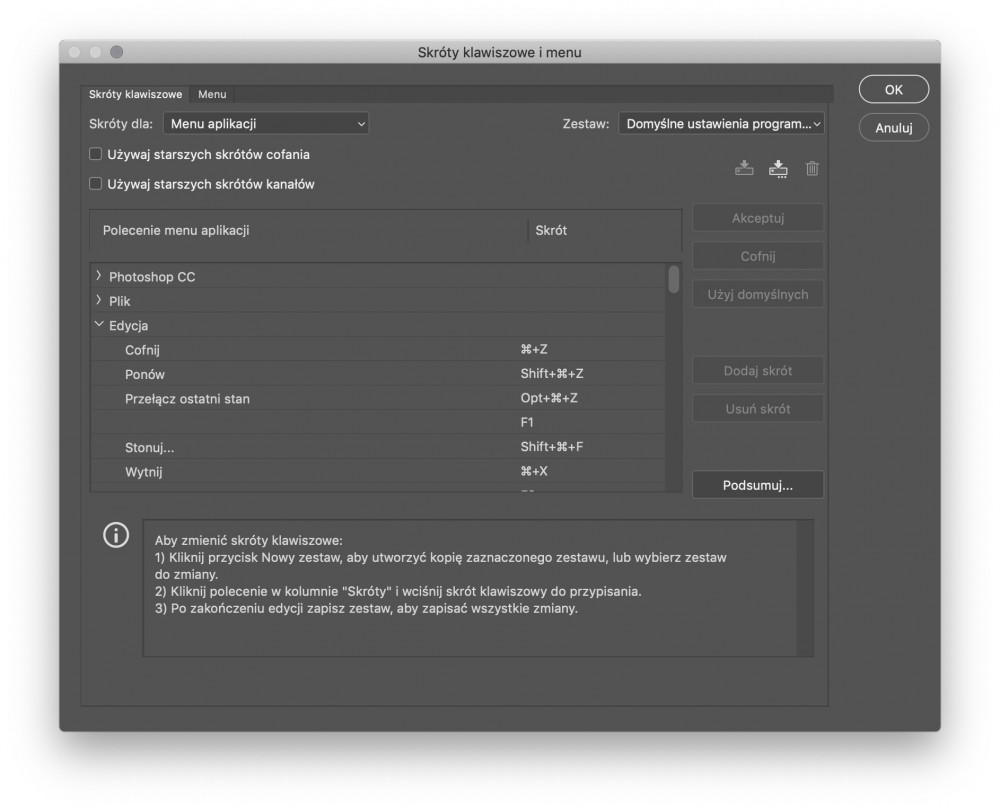Click the Anuluj button

click(x=893, y=128)
